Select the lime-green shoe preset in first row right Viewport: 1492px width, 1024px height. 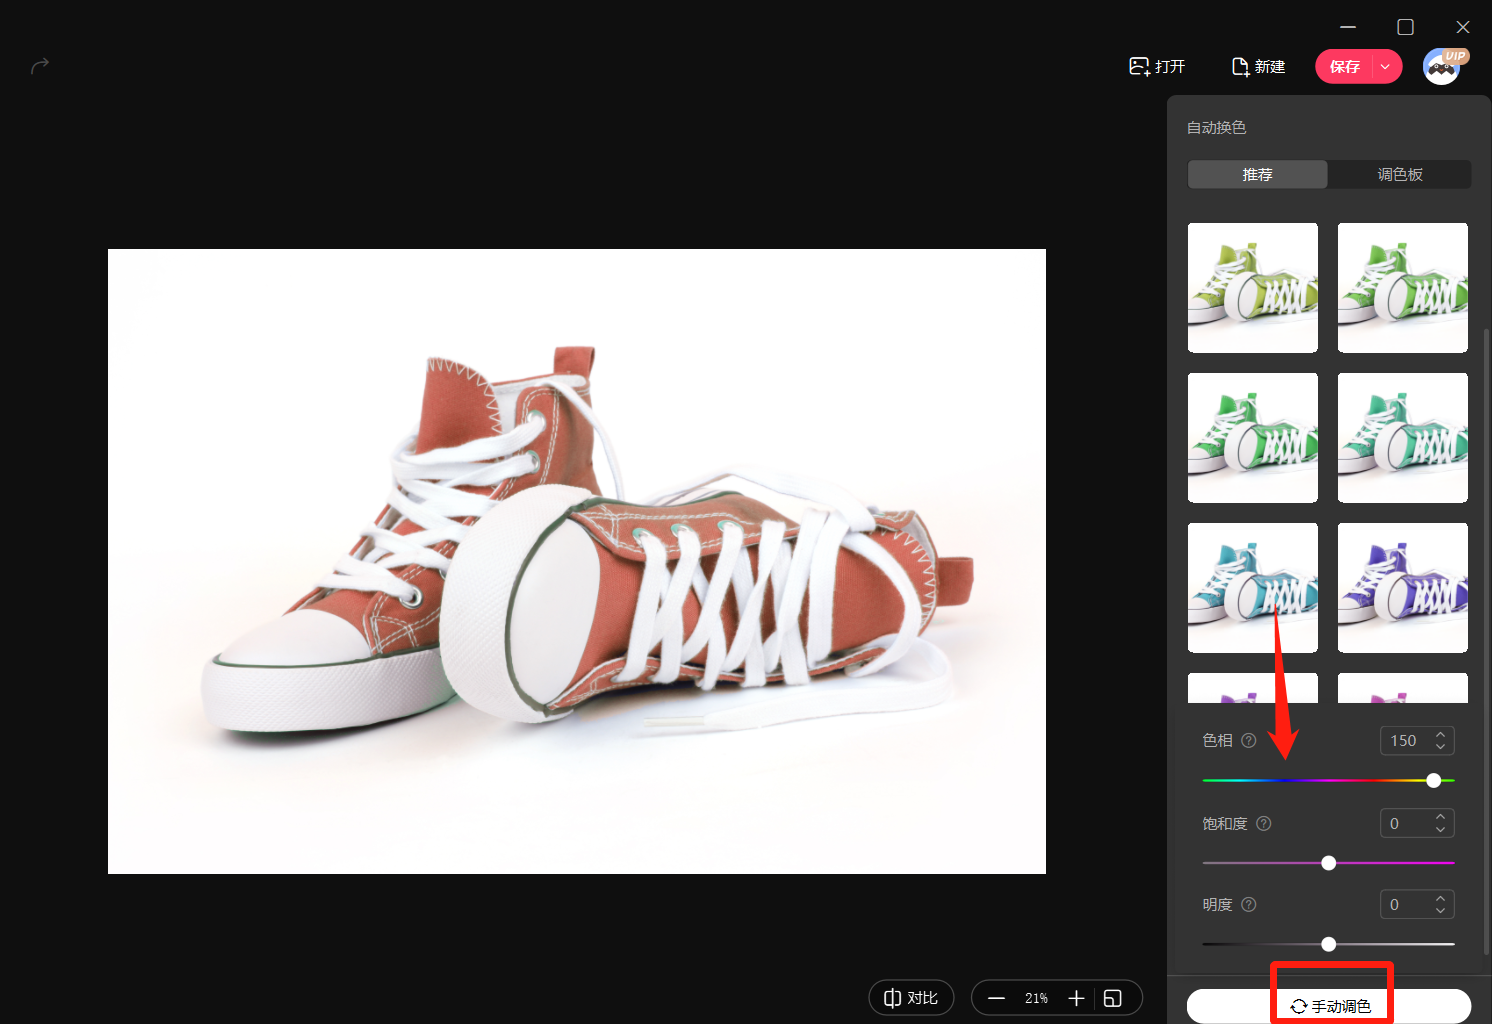[1403, 288]
